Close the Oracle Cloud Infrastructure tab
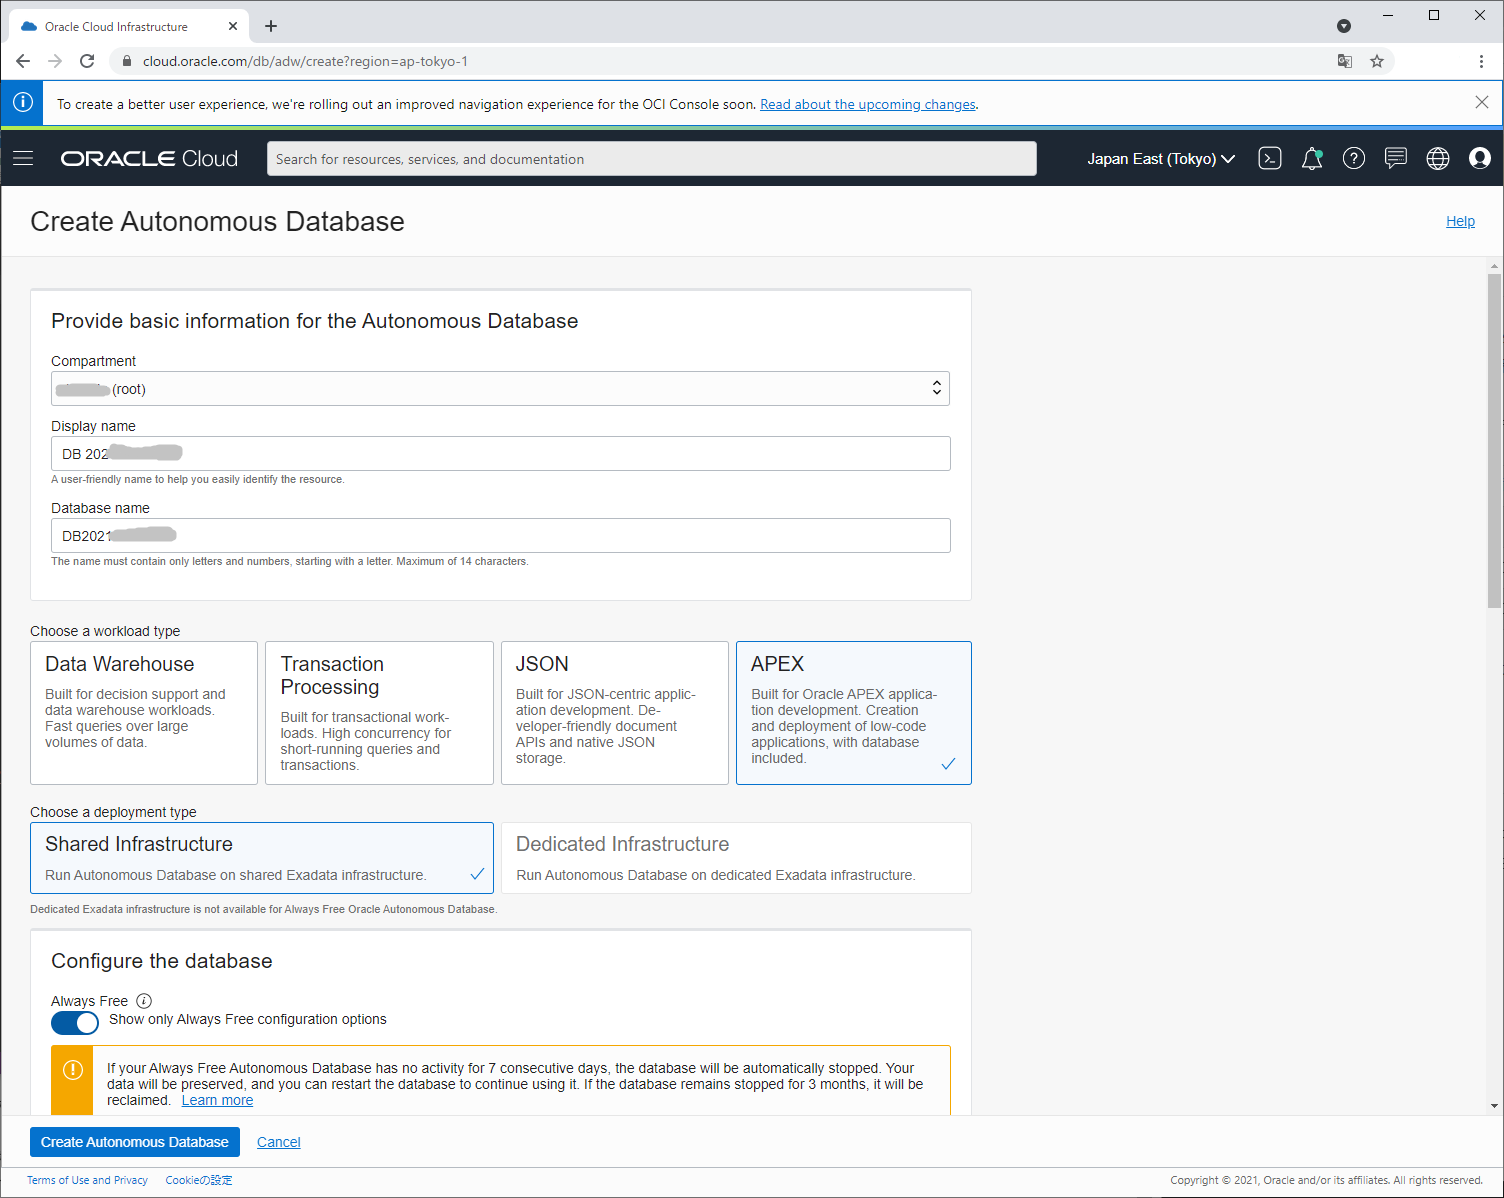This screenshot has height=1198, width=1504. (233, 26)
